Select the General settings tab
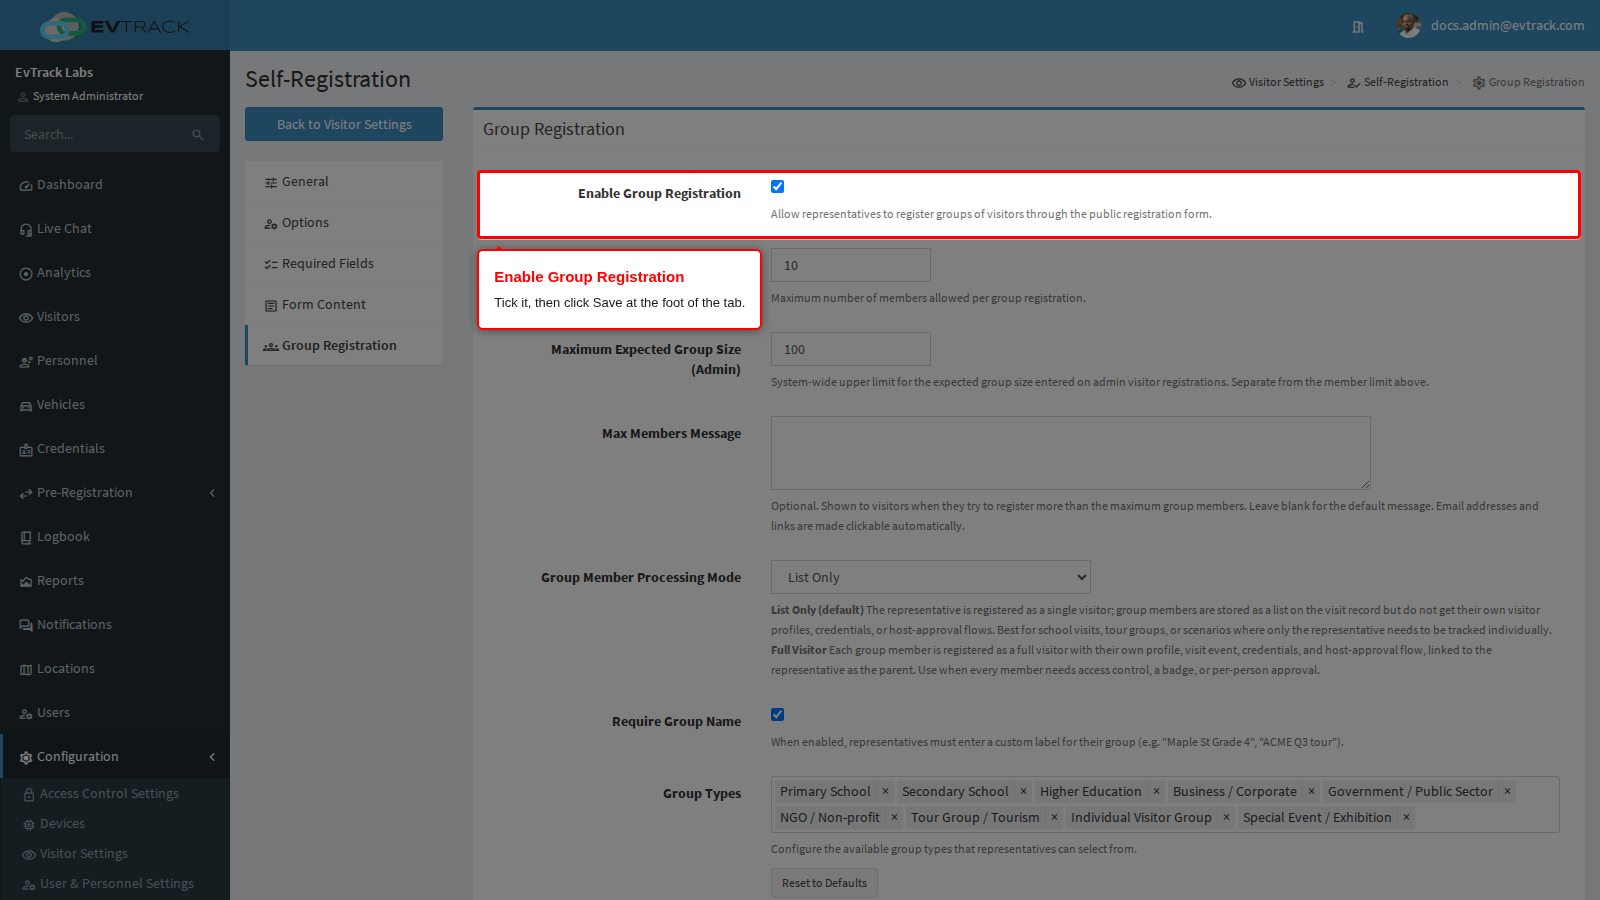Viewport: 1600px width, 900px height. coord(344,182)
